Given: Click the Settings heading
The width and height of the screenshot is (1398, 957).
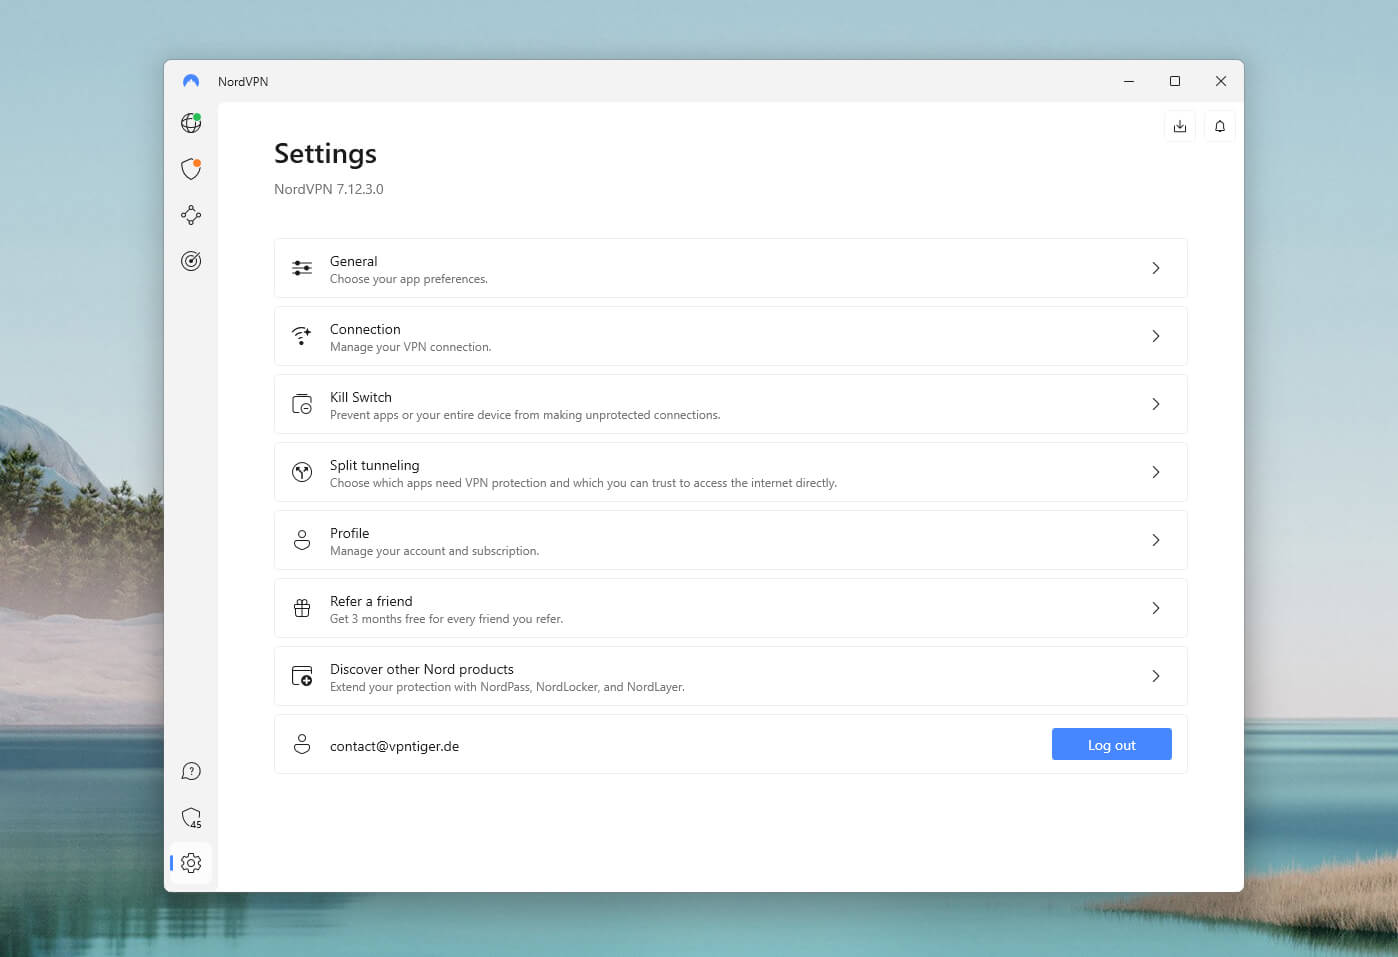Looking at the screenshot, I should (x=326, y=153).
